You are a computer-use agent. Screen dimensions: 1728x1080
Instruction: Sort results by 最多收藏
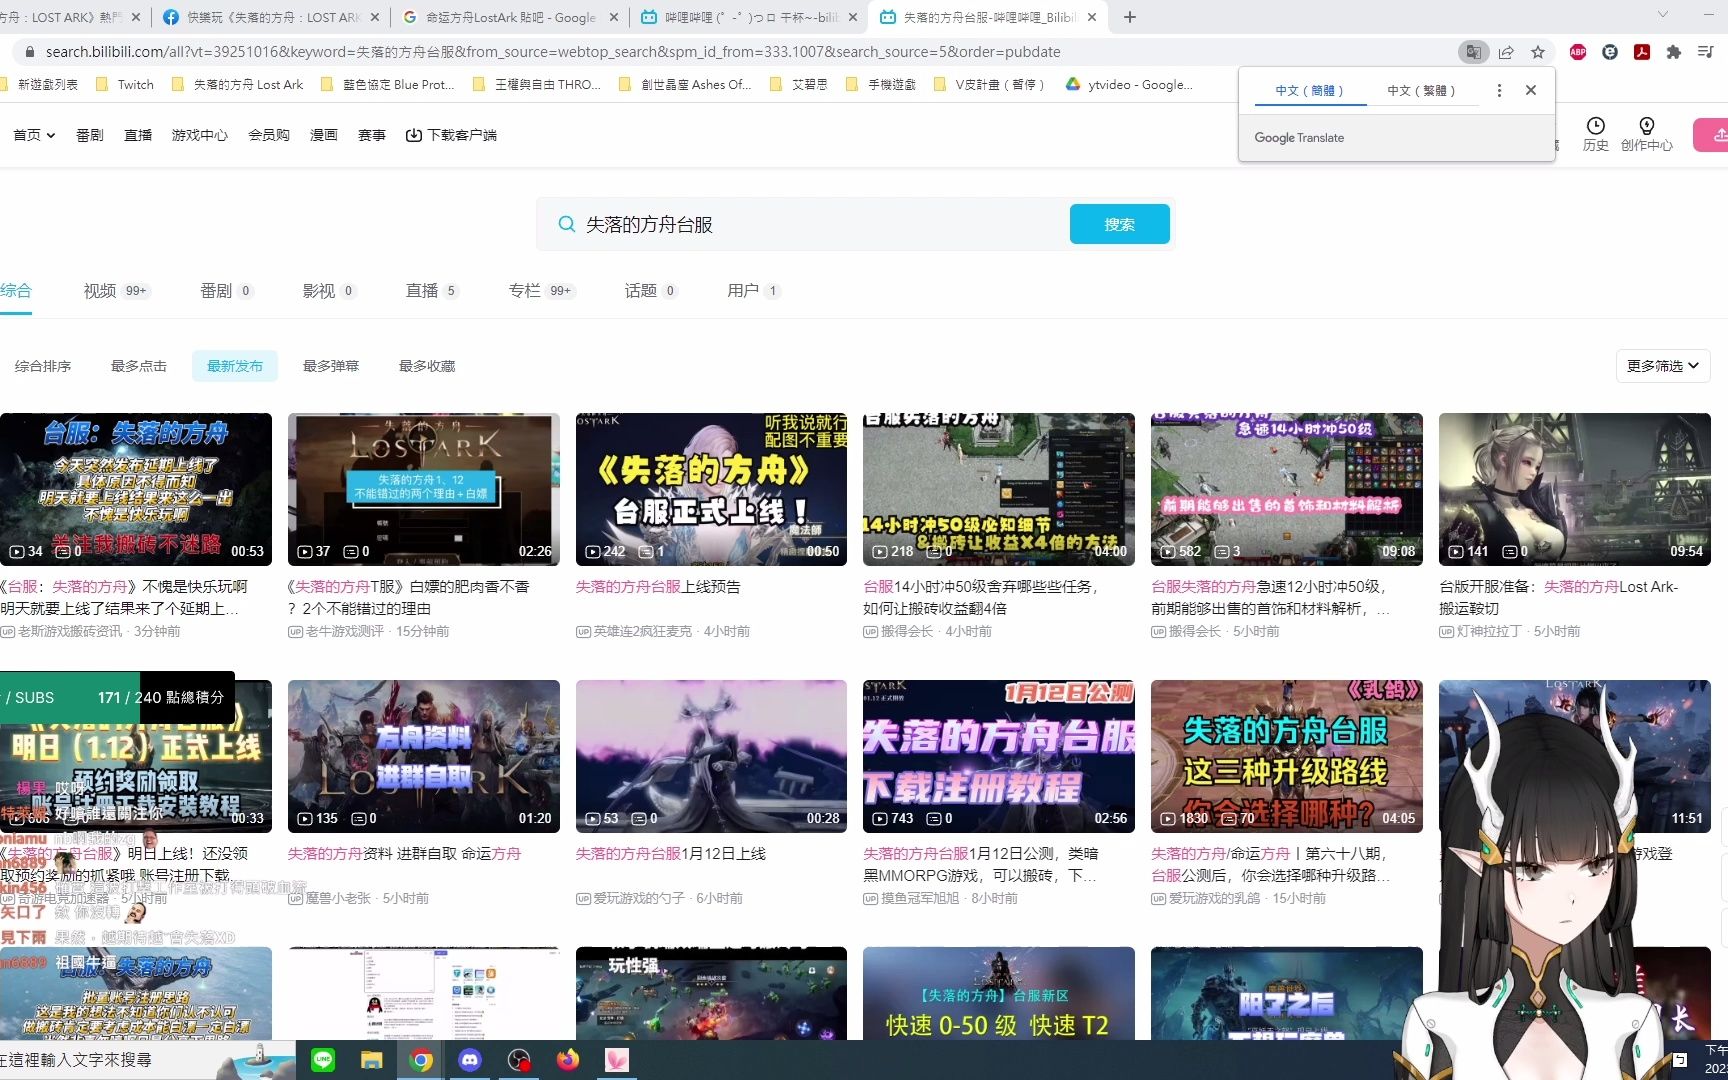click(x=427, y=366)
